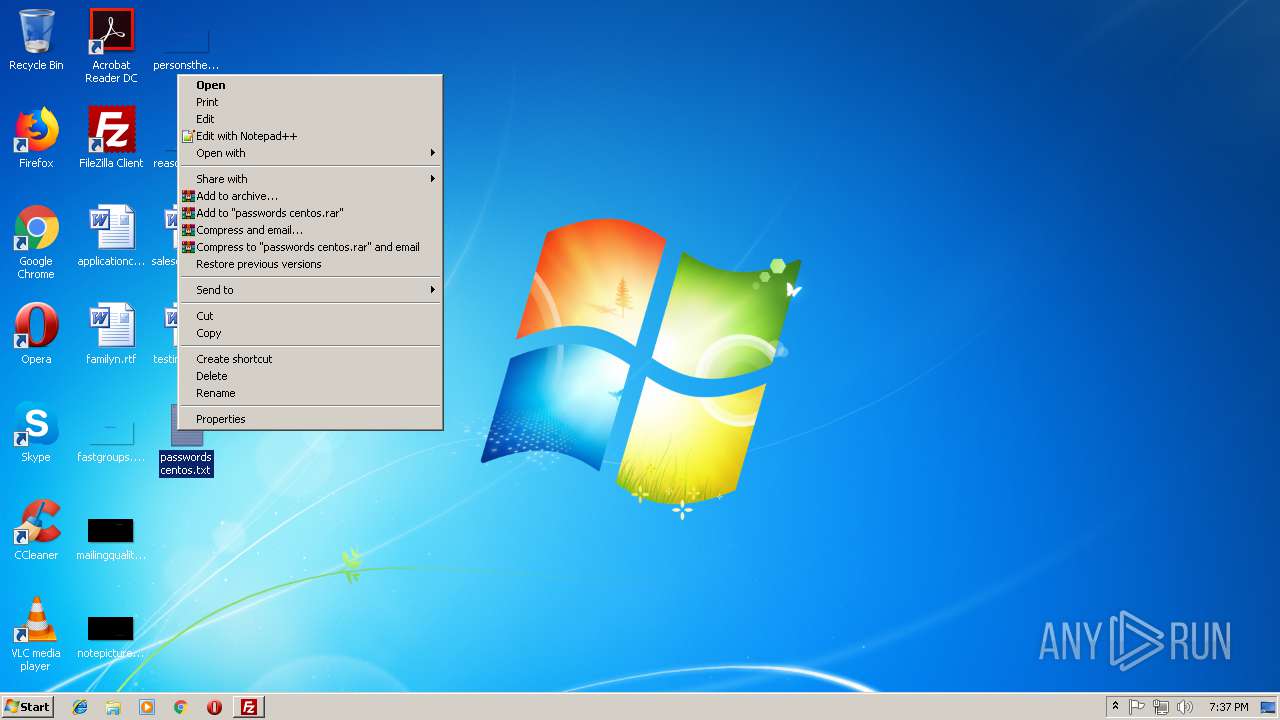
Task: Open FileZilla taskbar button
Action: tap(249, 707)
